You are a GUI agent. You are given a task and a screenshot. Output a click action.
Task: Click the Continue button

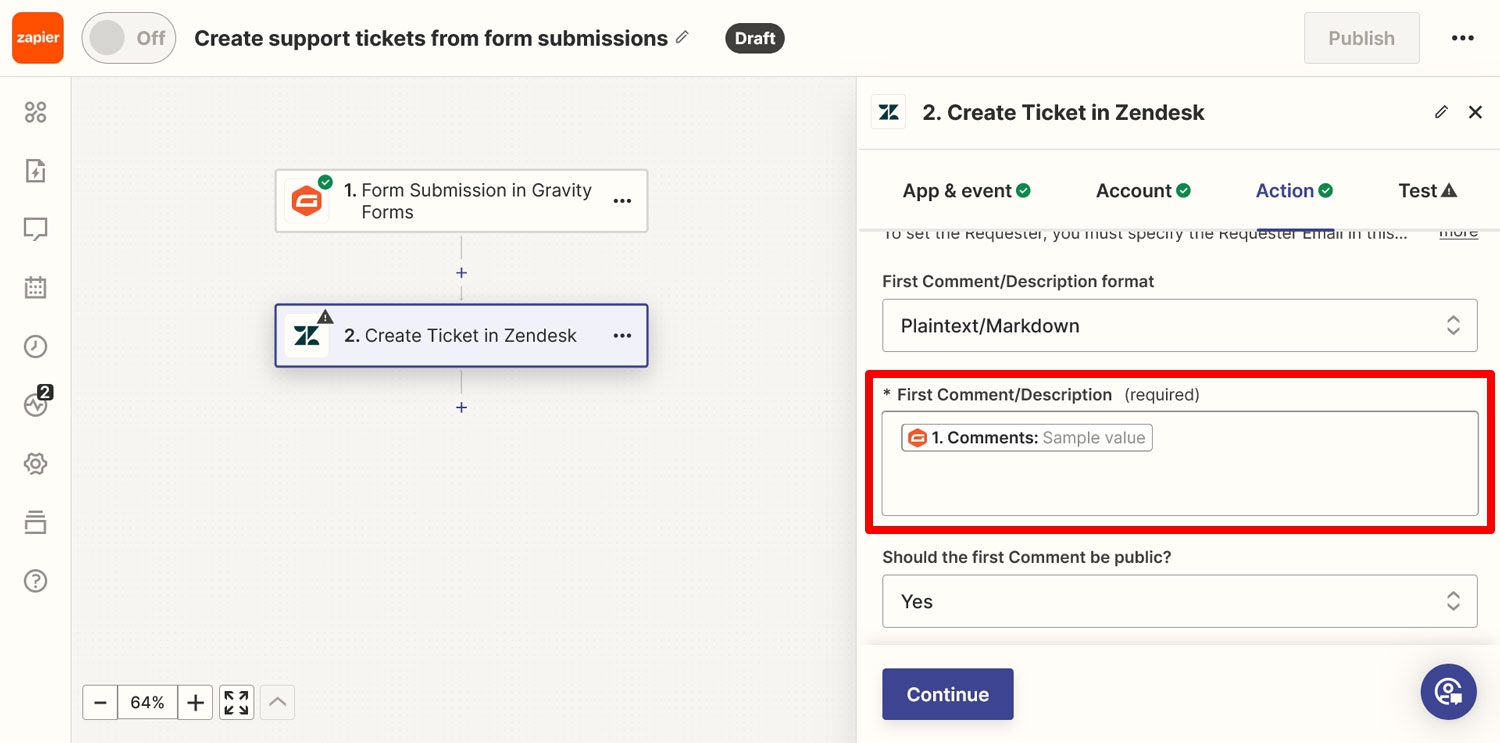pyautogui.click(x=947, y=694)
